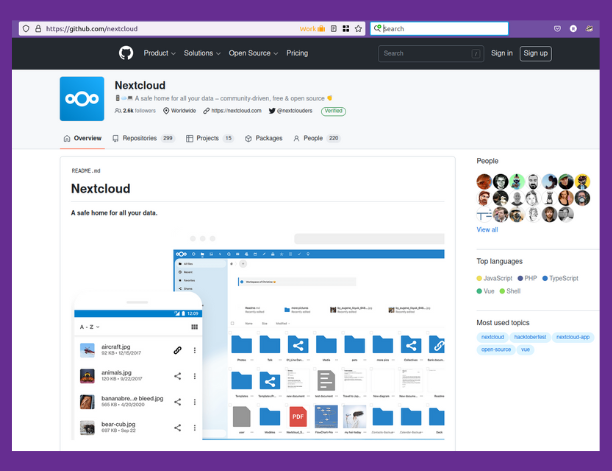The width and height of the screenshot is (612, 471).
Task: Click the padlock site security icon
Action: coord(38,28)
